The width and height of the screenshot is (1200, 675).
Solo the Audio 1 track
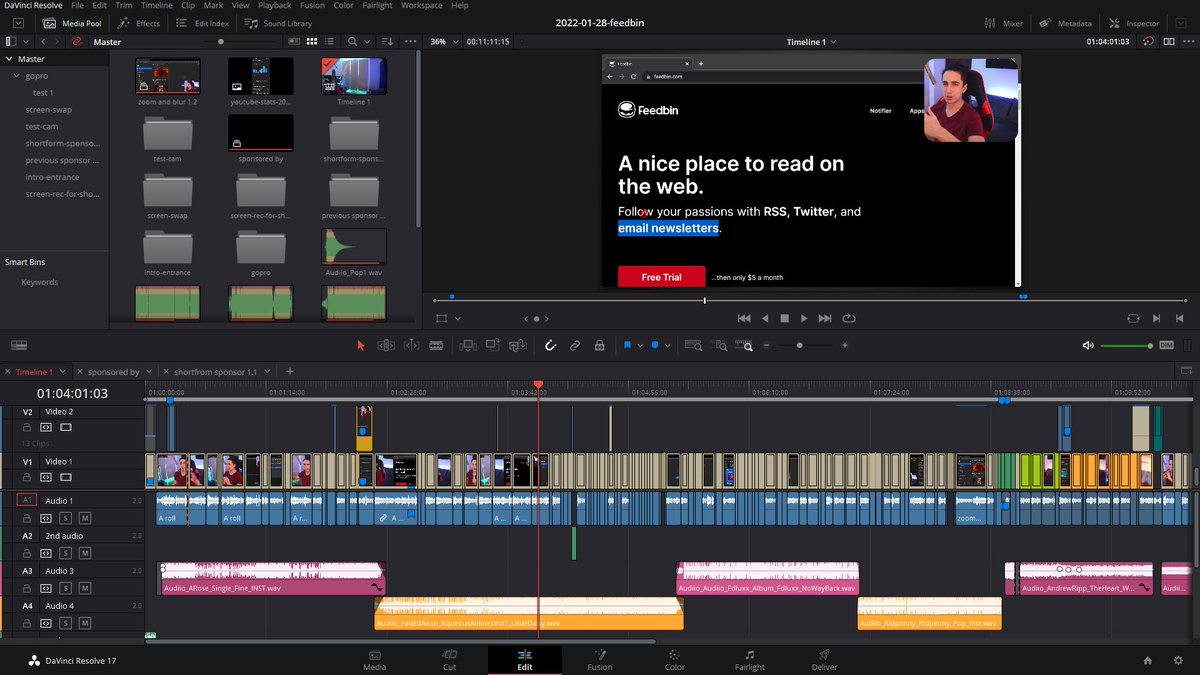[66, 519]
